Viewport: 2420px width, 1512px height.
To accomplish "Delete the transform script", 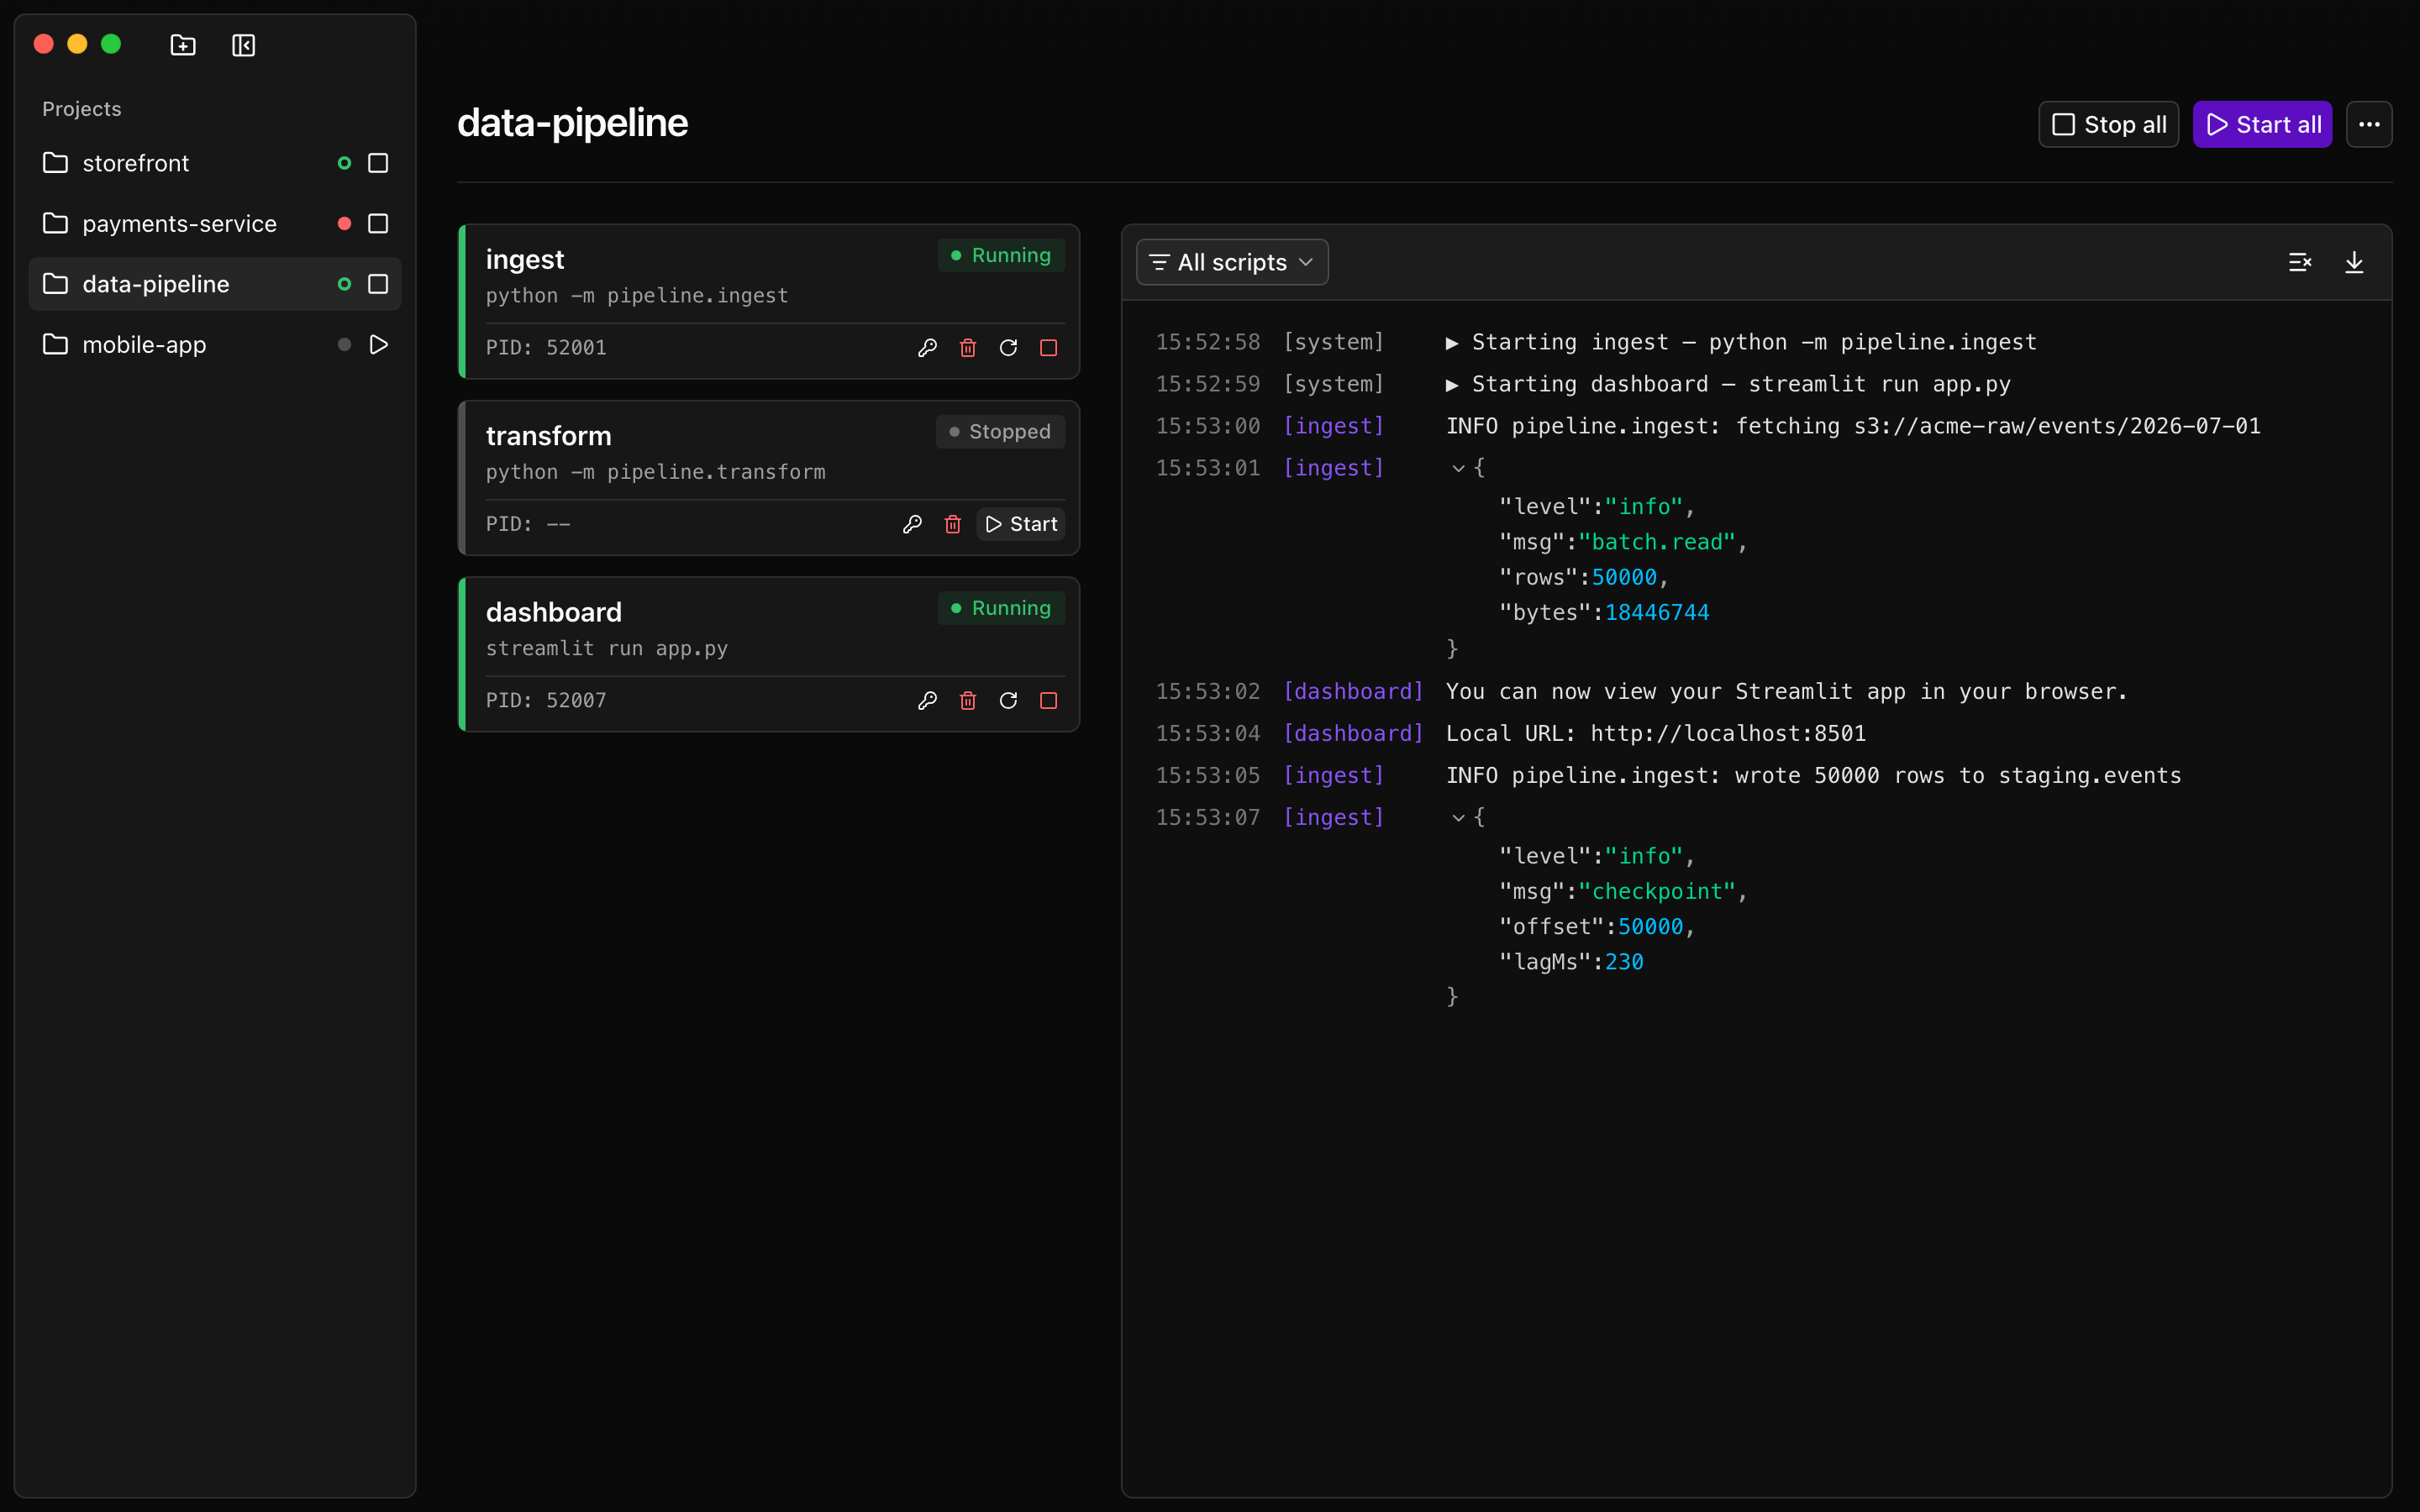I will (952, 524).
